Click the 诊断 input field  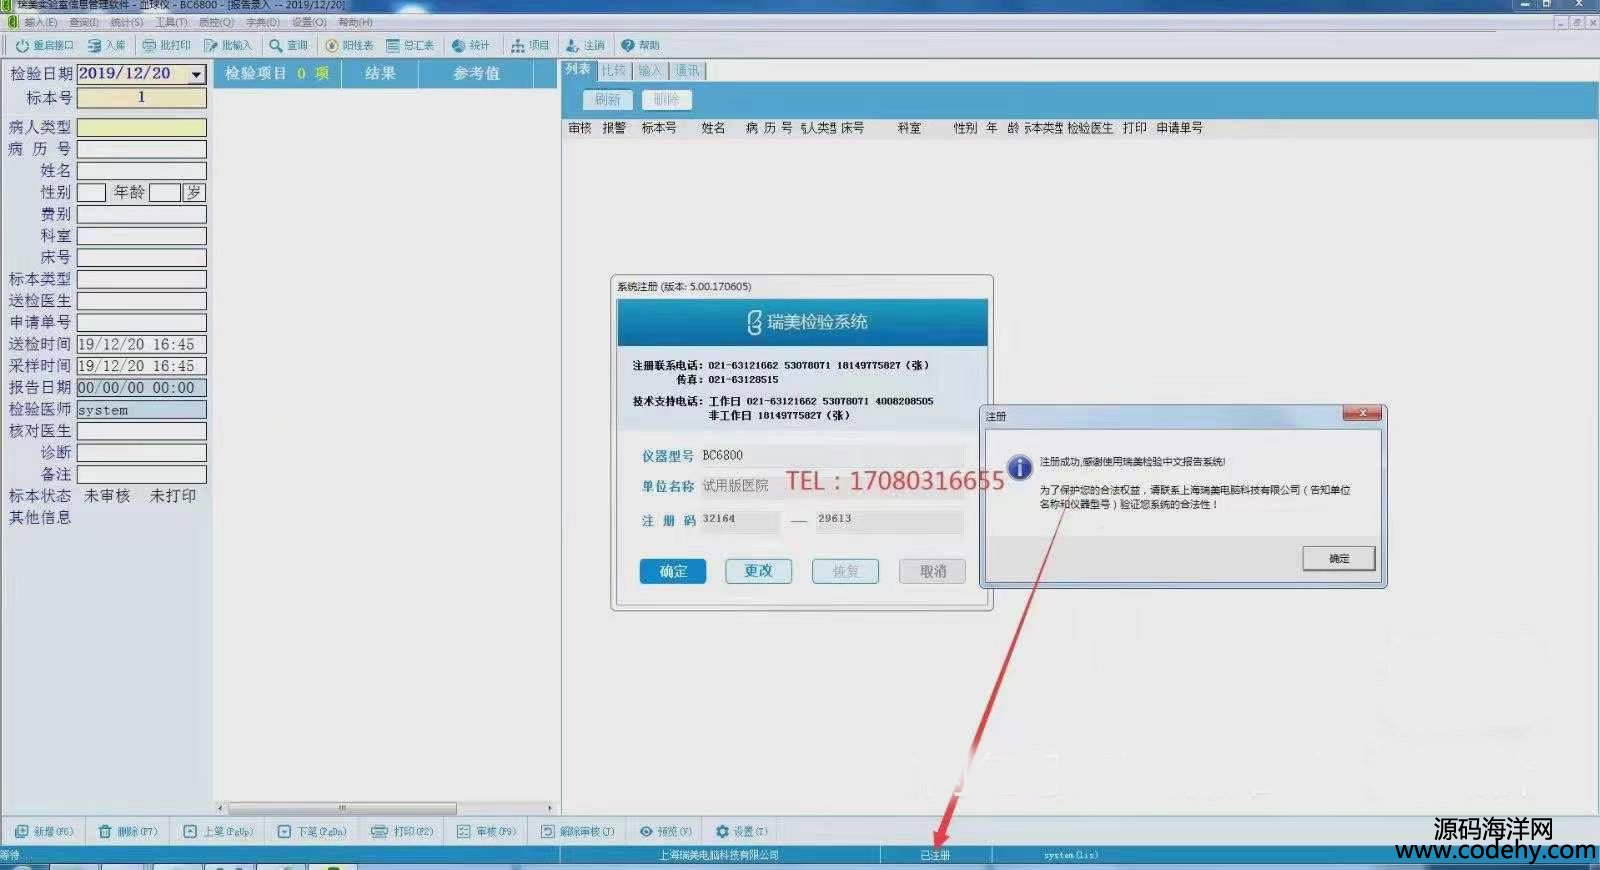click(x=142, y=453)
